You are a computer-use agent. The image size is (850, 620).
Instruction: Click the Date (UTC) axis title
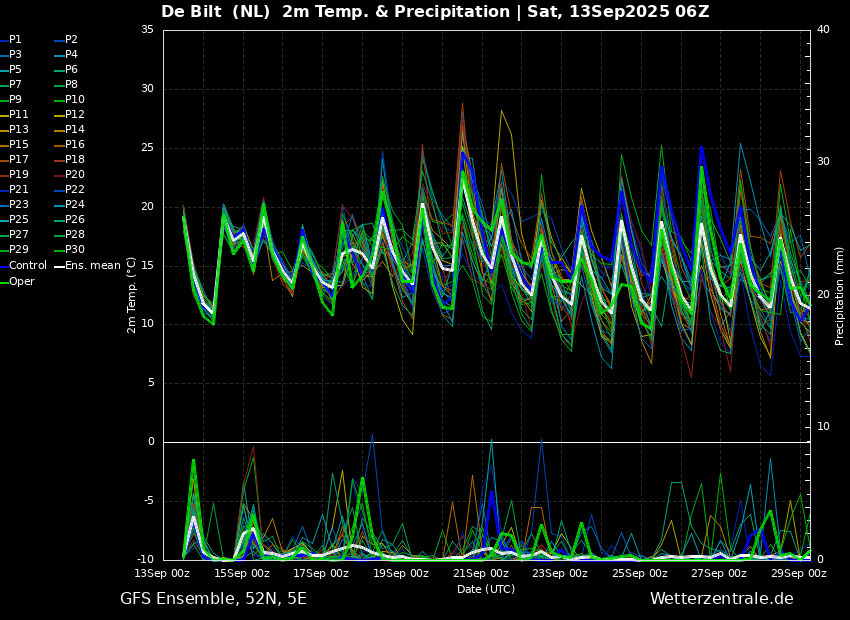coord(486,589)
